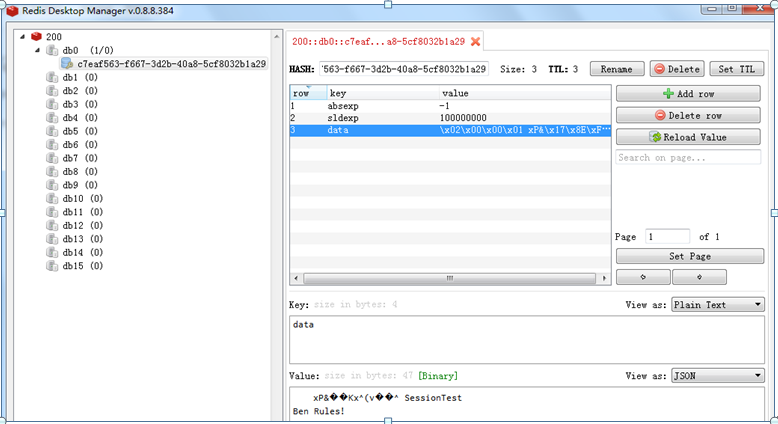Click the Add row button
778x424 pixels.
pos(688,94)
